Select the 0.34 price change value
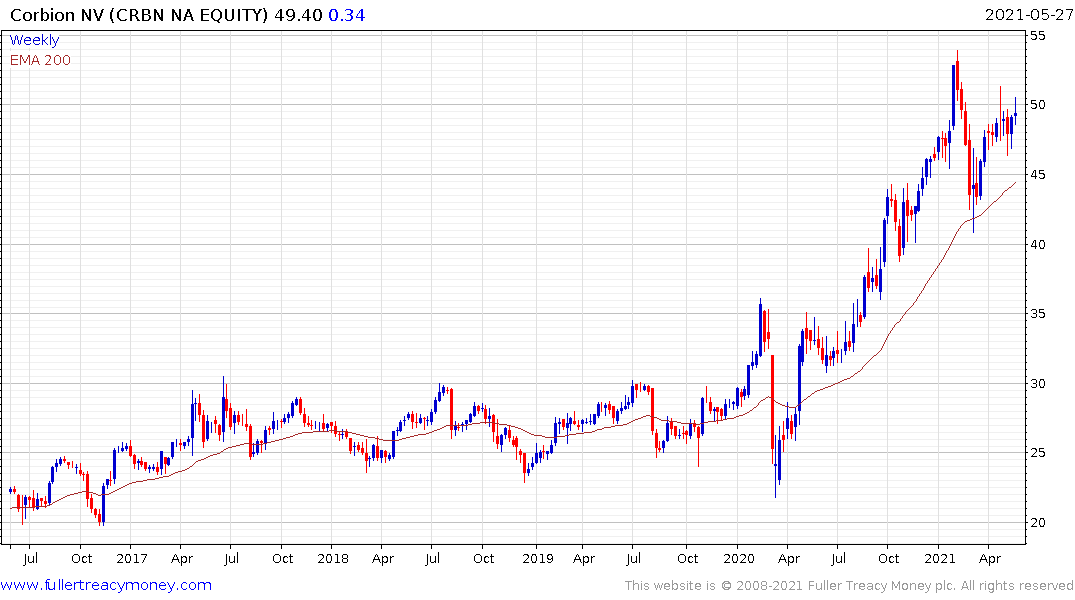This screenshot has width=1075, height=600. [x=347, y=15]
